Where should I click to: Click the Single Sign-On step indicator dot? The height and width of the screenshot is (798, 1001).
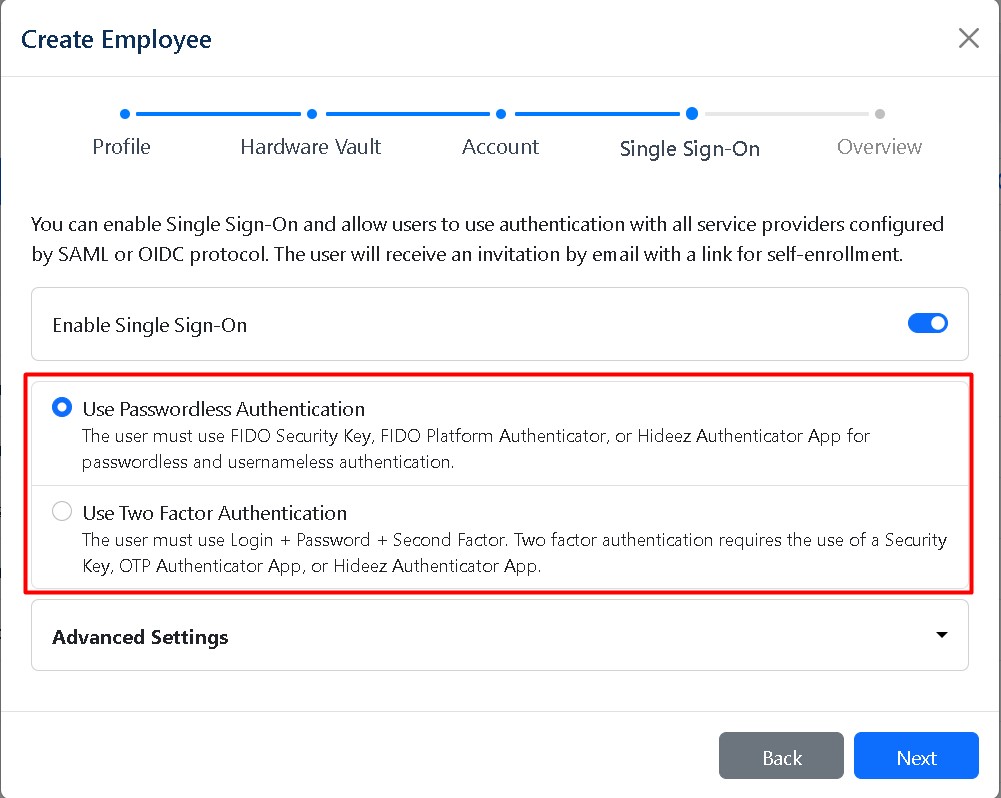(x=690, y=114)
